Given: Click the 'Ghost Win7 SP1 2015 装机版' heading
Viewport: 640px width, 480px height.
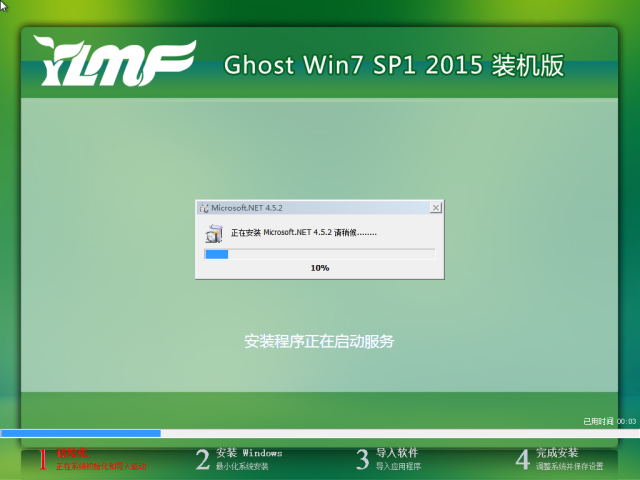Looking at the screenshot, I should click(394, 65).
